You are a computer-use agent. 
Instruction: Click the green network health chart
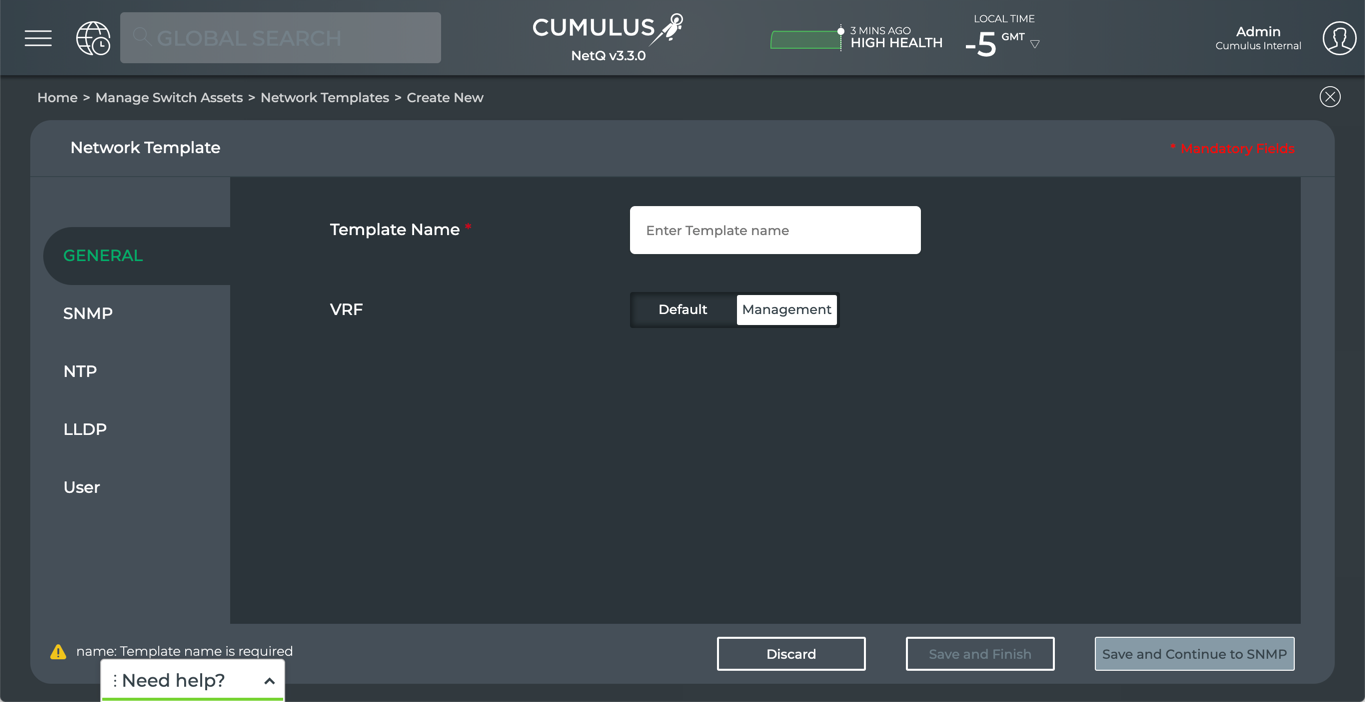click(806, 40)
